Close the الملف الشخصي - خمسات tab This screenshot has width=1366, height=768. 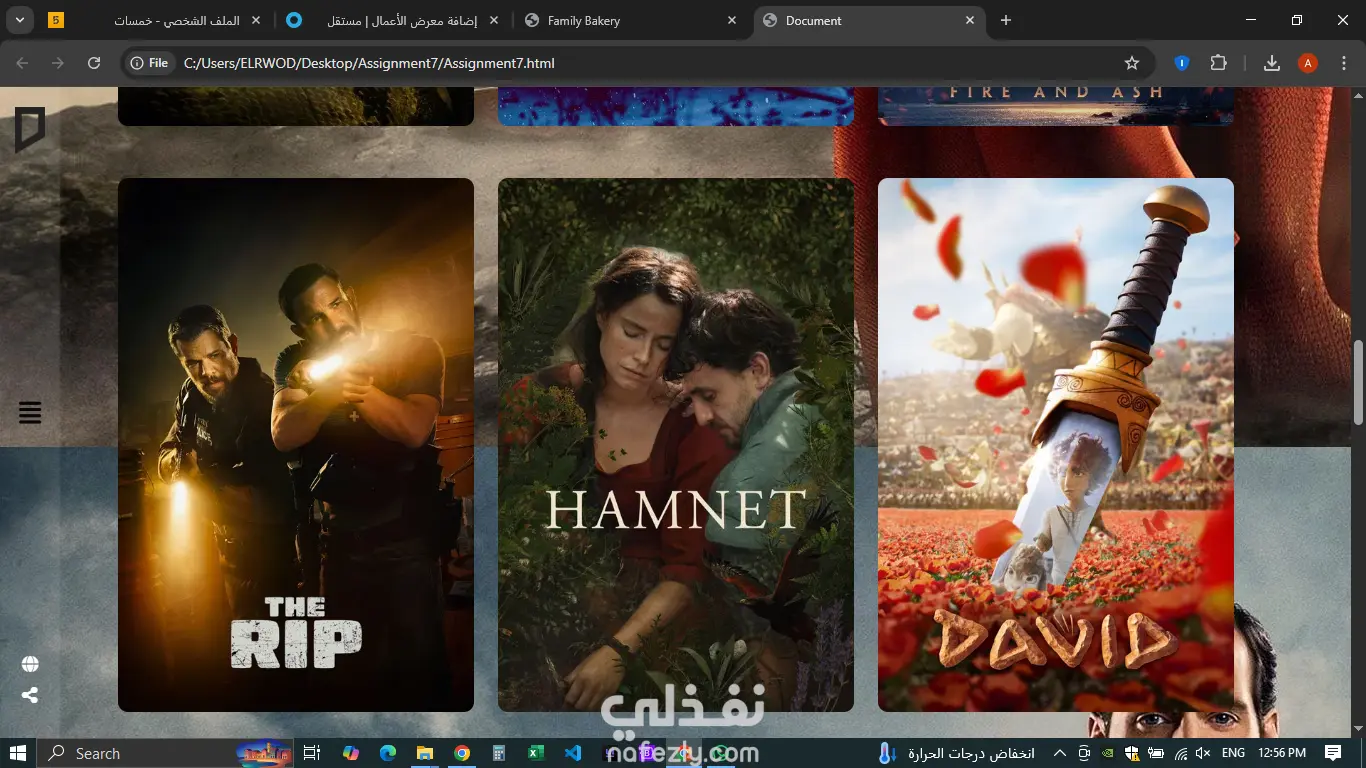point(256,20)
